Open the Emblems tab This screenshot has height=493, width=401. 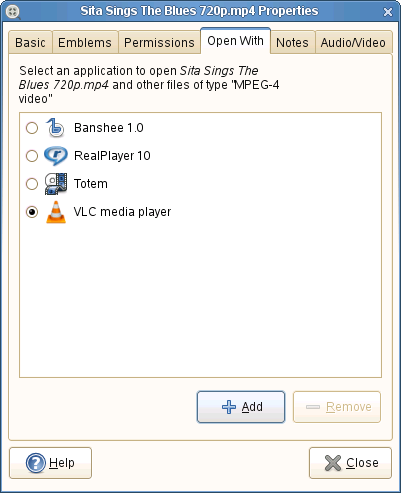[85, 42]
